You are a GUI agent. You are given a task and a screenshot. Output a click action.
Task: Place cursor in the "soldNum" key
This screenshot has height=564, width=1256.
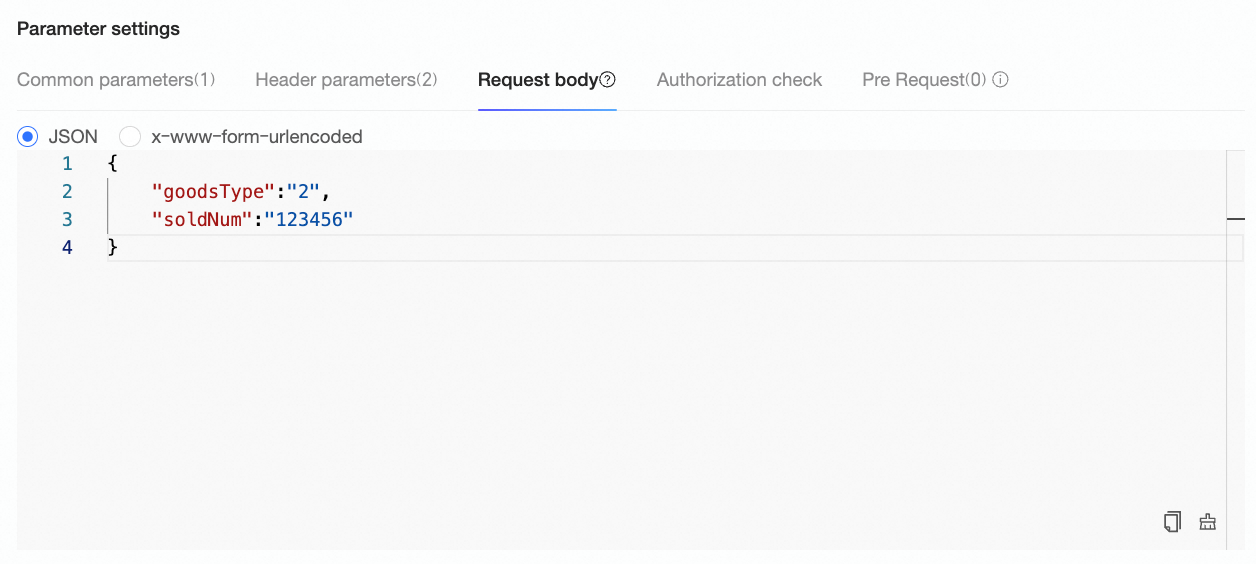point(201,219)
